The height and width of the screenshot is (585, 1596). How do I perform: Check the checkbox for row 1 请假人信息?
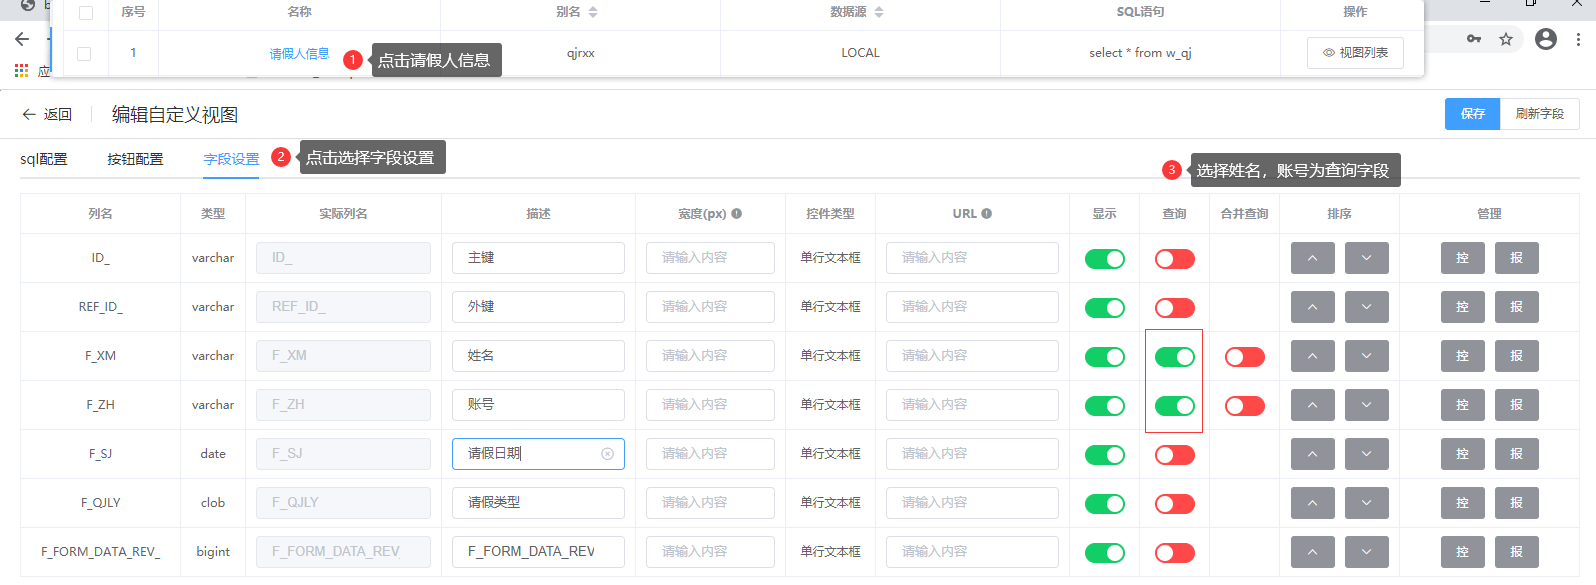click(x=84, y=54)
